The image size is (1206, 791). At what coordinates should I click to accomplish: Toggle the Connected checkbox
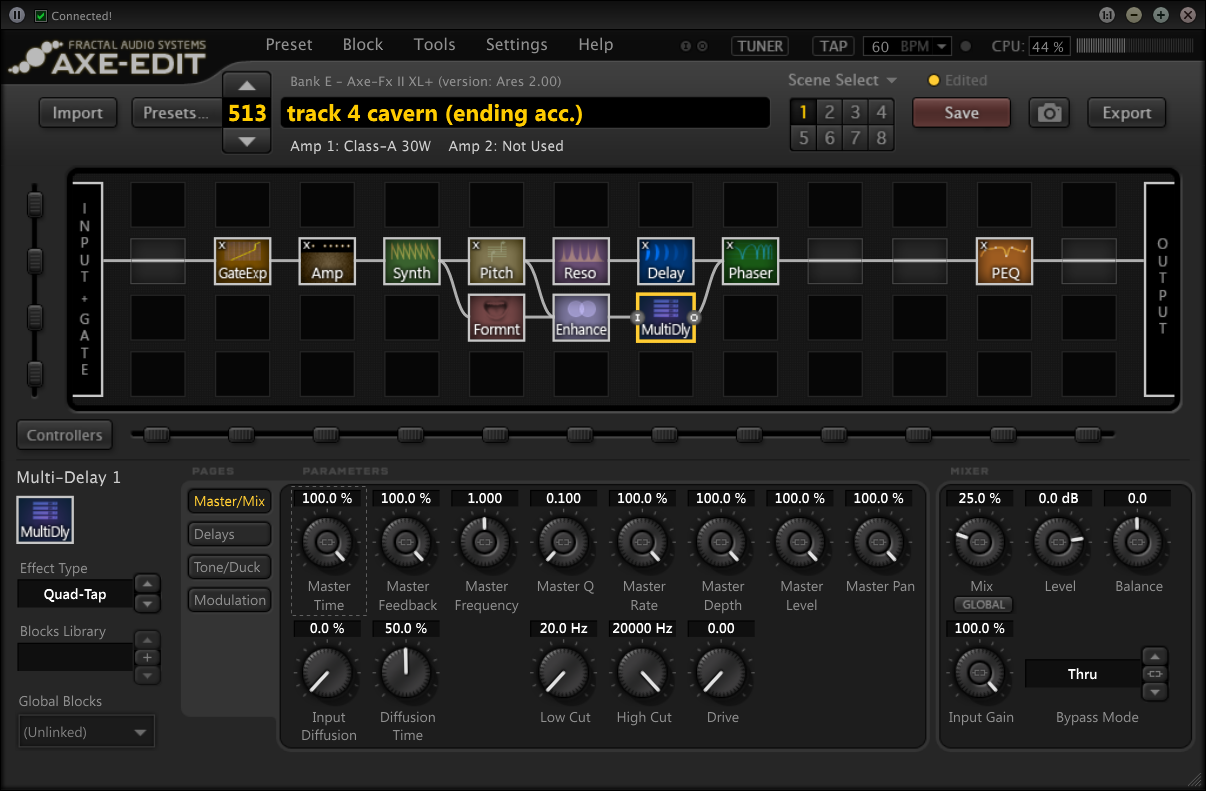40,16
